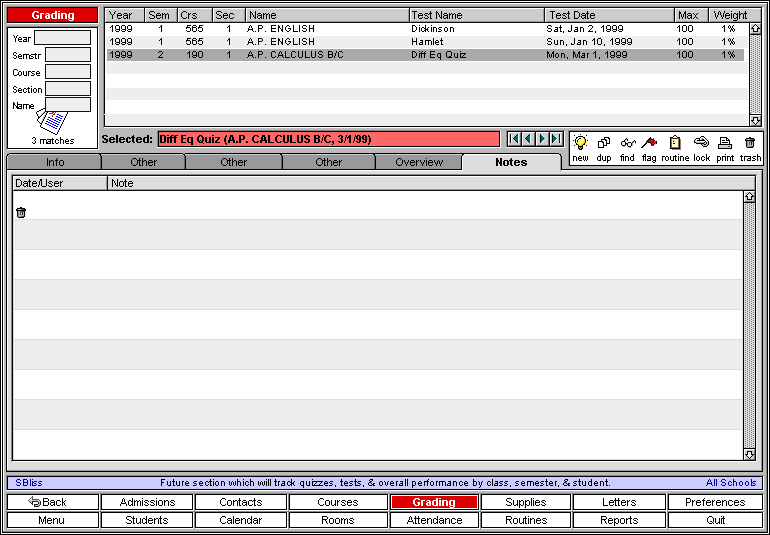Click the red Grading button in bottom bar
Viewport: 770px width, 535px height.
click(x=434, y=502)
